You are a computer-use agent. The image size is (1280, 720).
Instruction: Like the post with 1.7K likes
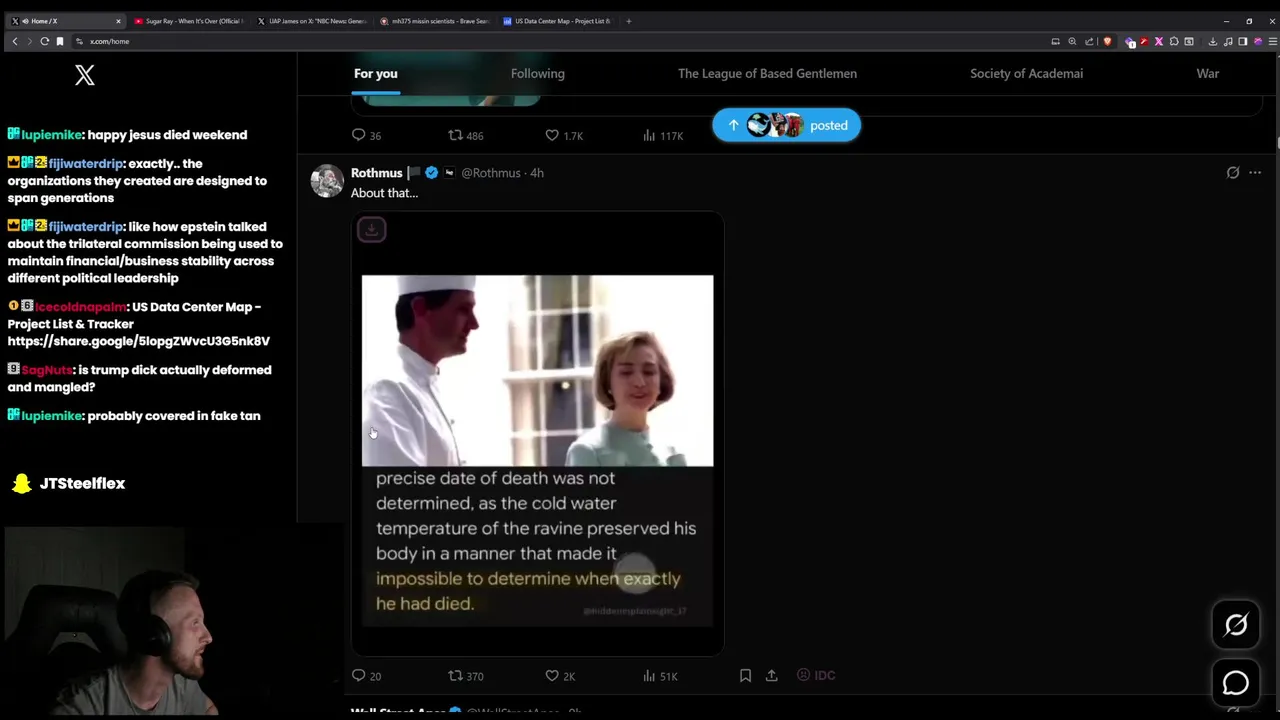pyautogui.click(x=564, y=135)
